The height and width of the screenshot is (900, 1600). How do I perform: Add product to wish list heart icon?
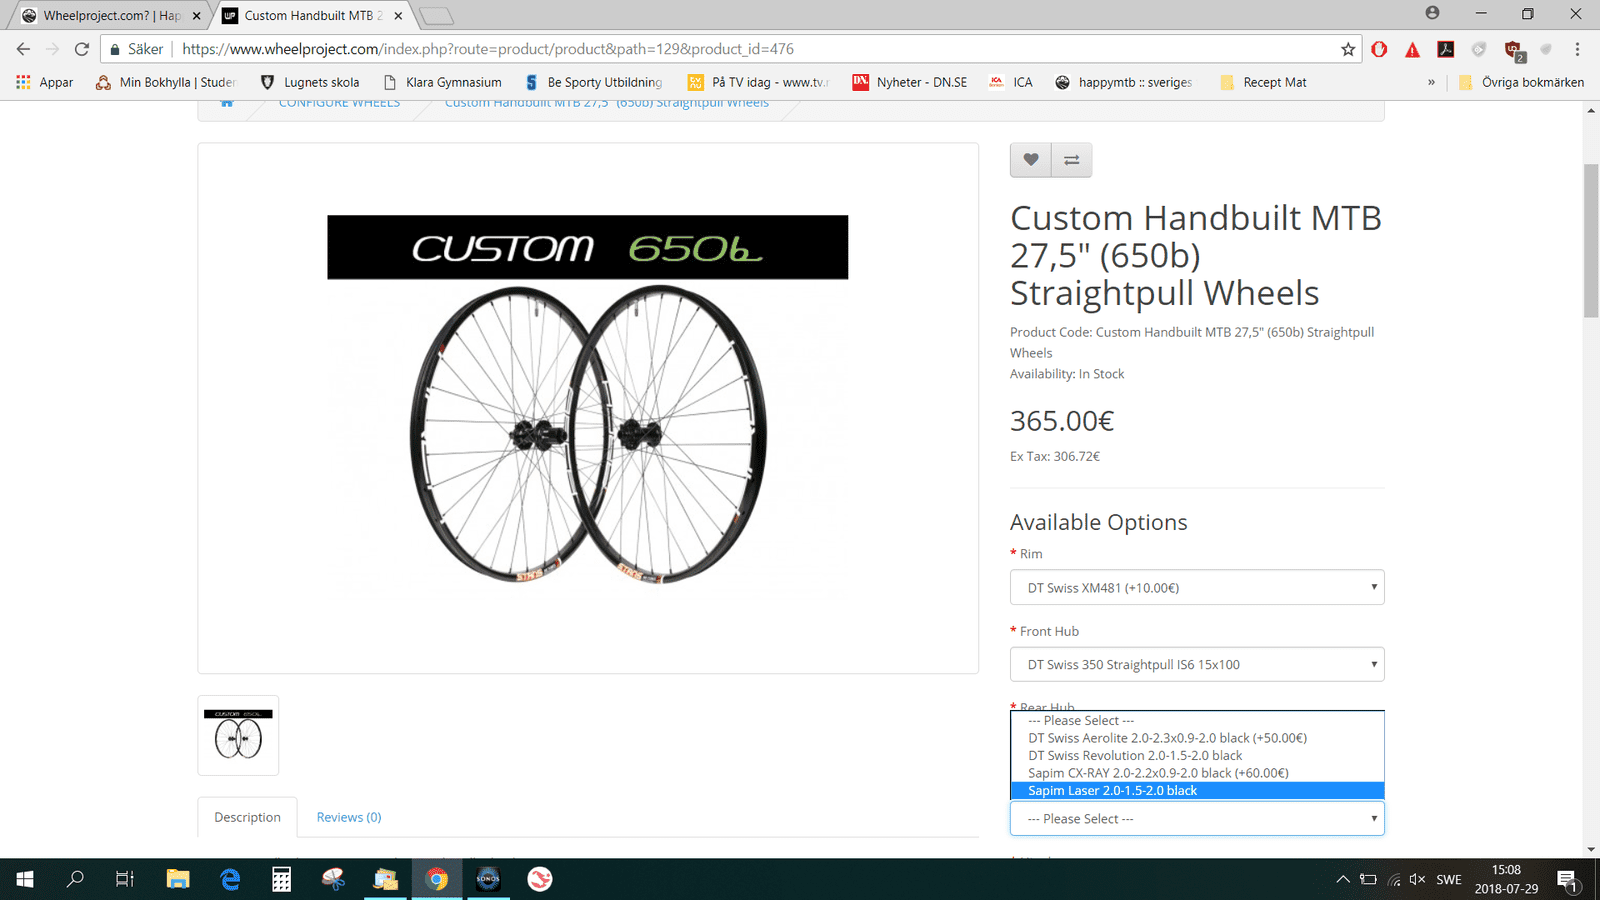click(x=1031, y=160)
